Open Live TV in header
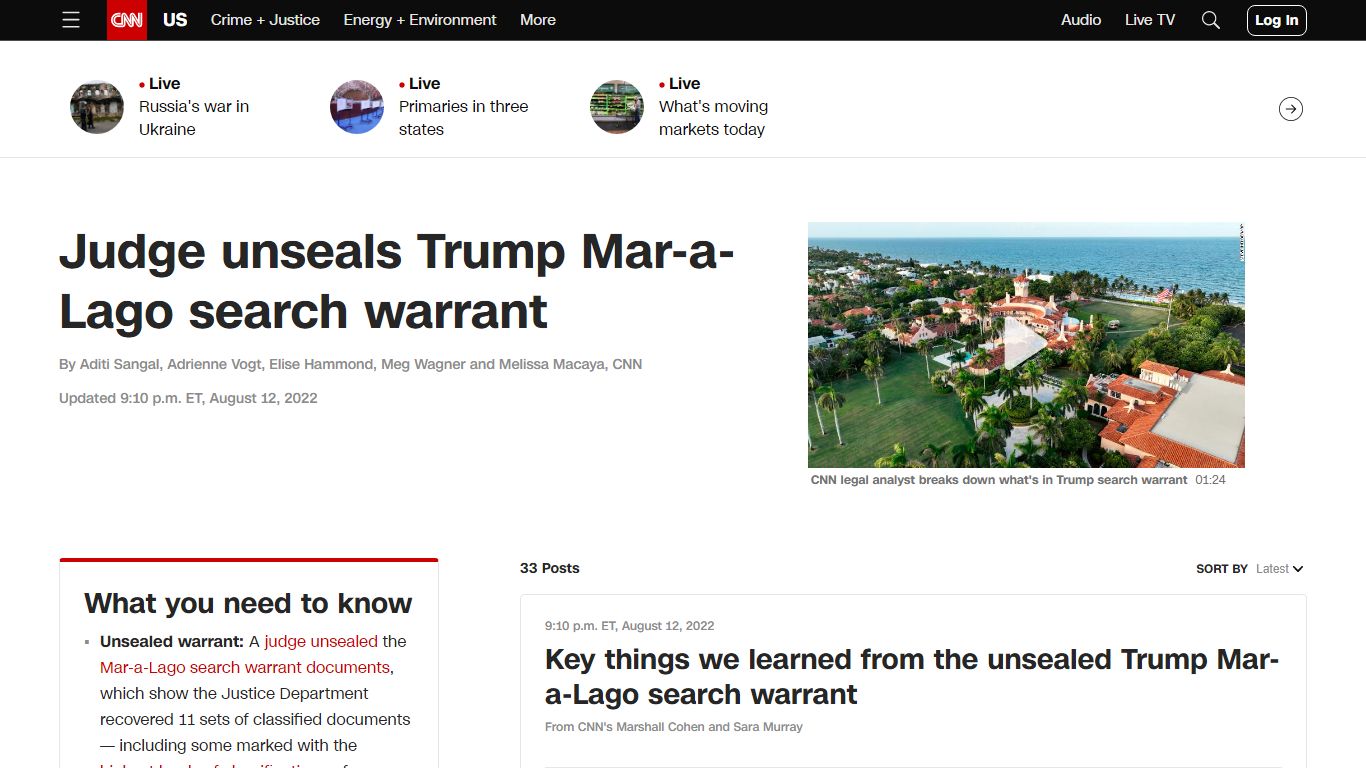 pyautogui.click(x=1150, y=20)
